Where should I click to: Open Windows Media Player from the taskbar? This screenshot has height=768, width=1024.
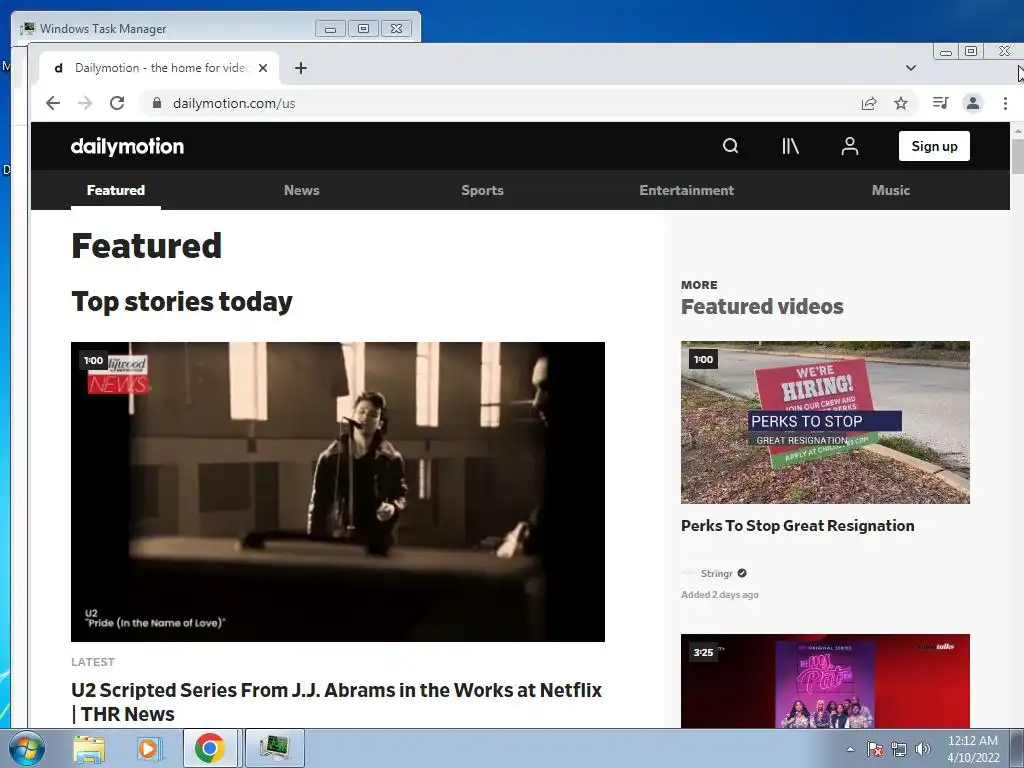click(x=150, y=748)
